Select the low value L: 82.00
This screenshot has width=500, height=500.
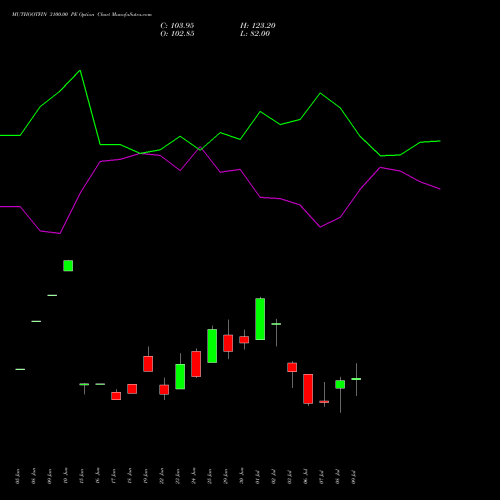[255, 34]
